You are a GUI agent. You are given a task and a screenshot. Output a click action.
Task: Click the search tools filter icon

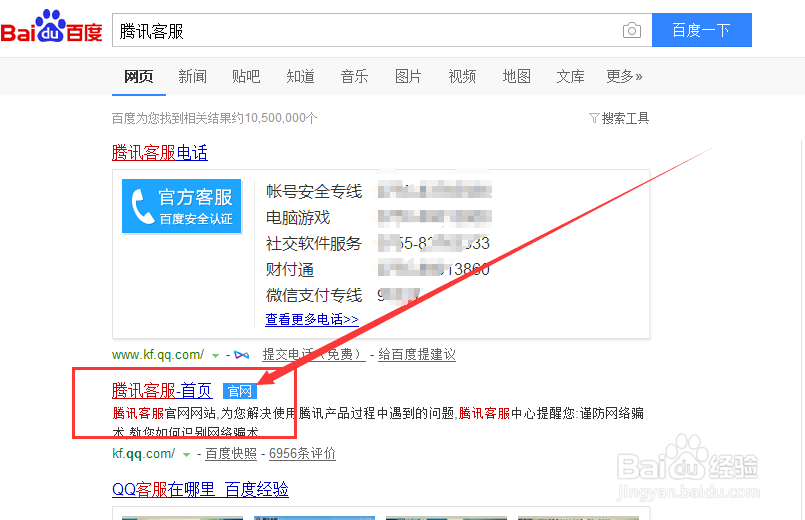[594, 119]
